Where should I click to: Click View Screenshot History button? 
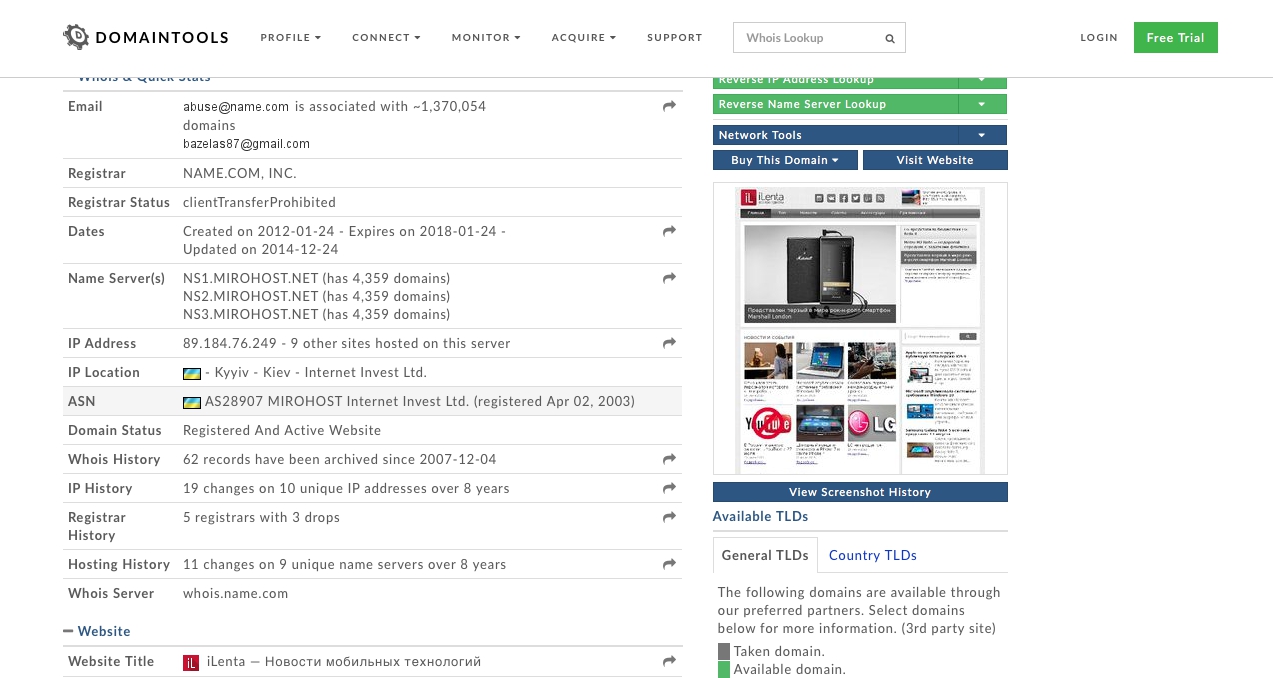coord(859,492)
